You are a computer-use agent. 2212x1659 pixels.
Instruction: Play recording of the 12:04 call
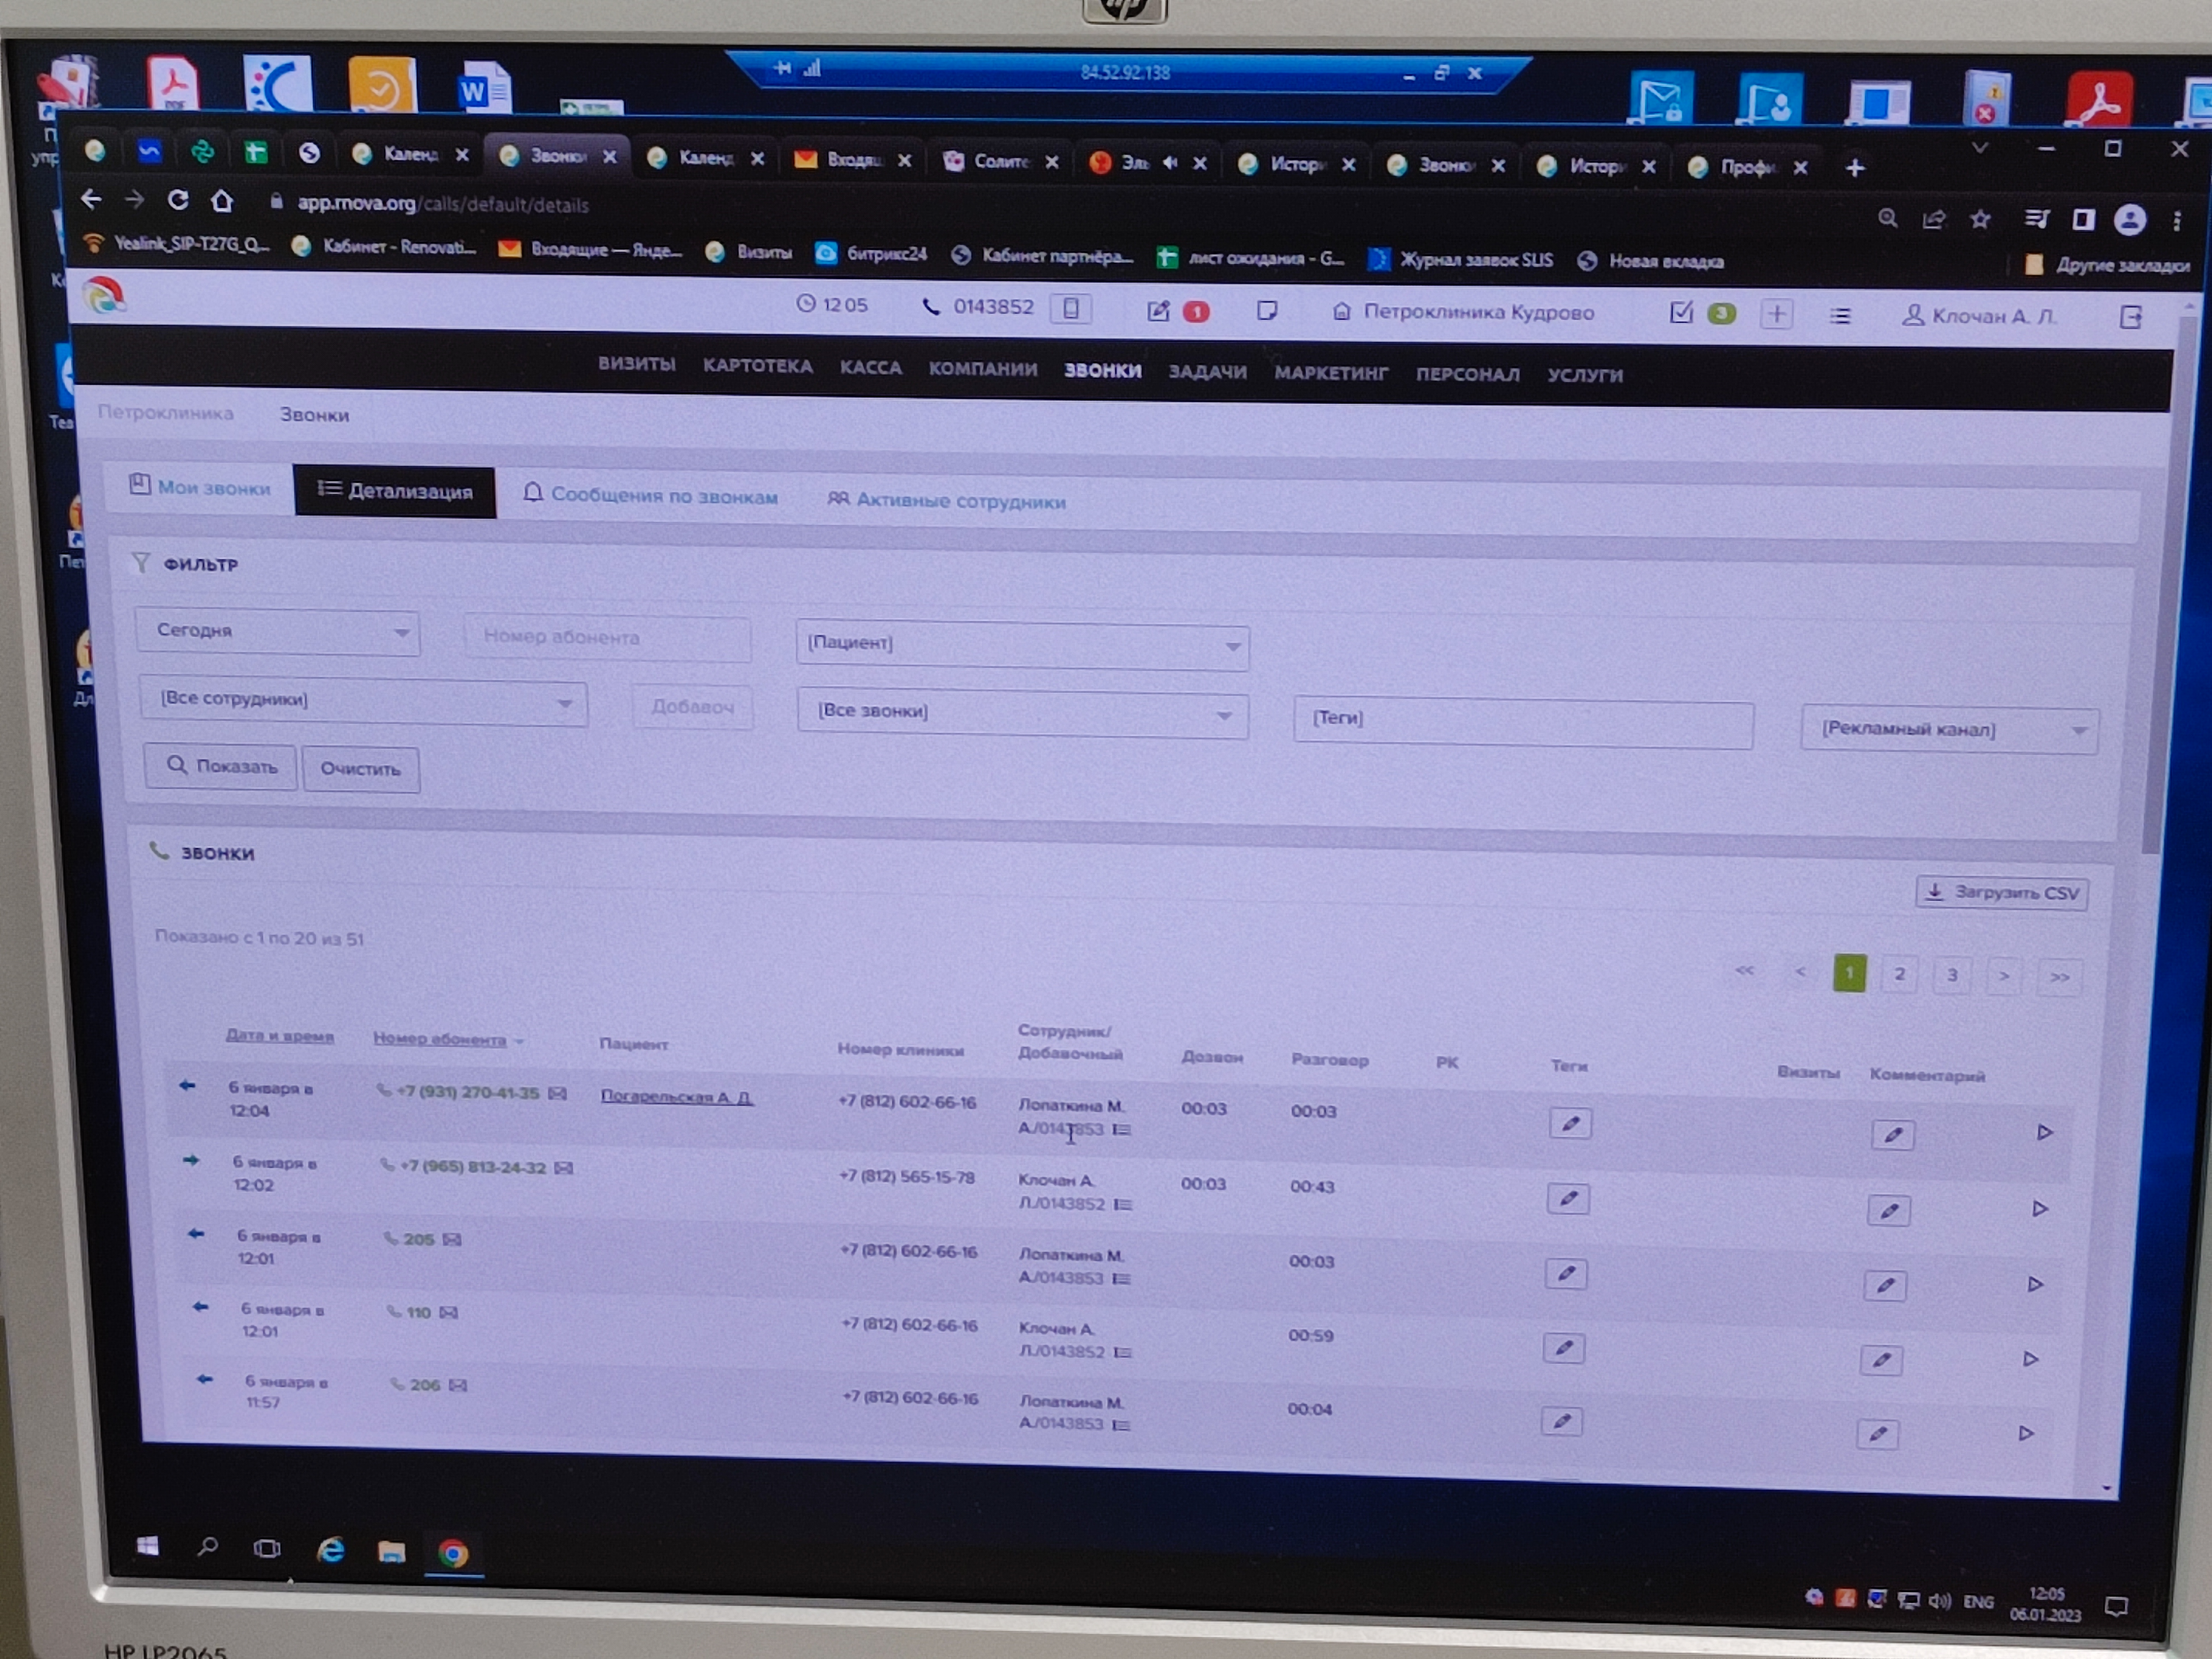coord(2044,1132)
